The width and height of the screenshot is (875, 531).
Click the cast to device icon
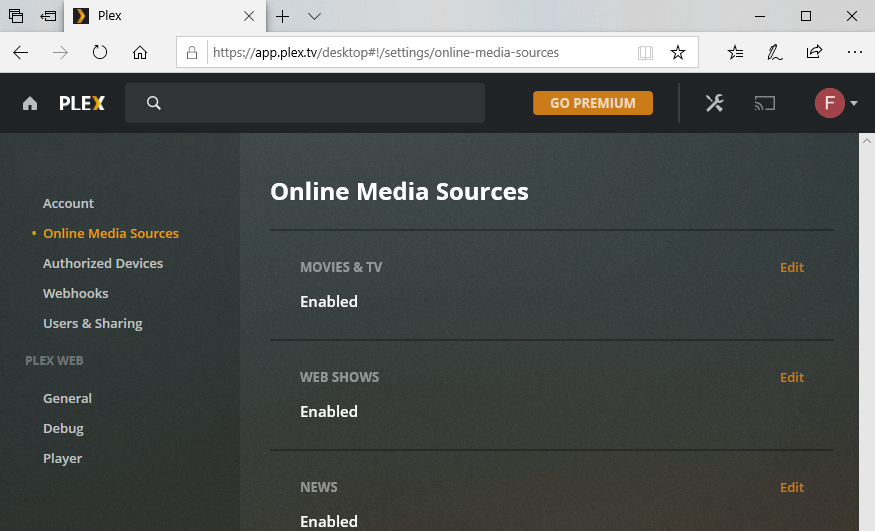[x=765, y=103]
